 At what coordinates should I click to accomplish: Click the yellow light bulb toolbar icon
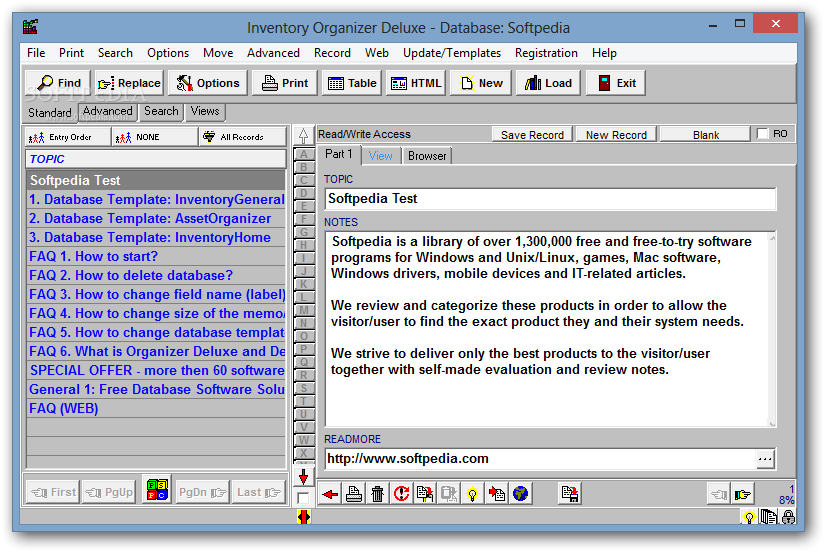[x=472, y=494]
